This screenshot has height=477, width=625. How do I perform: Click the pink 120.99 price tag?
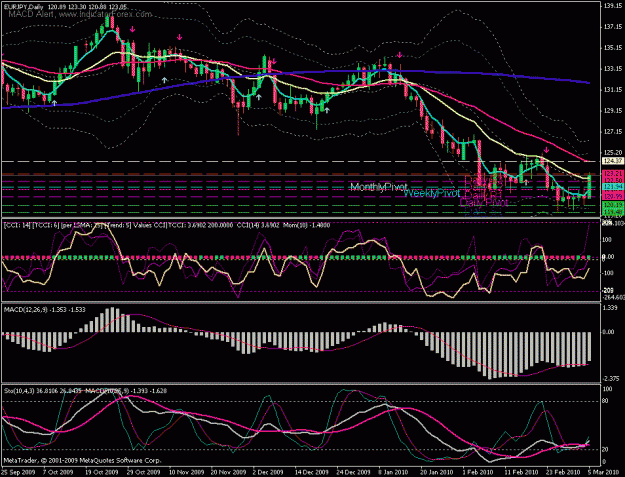coord(613,197)
